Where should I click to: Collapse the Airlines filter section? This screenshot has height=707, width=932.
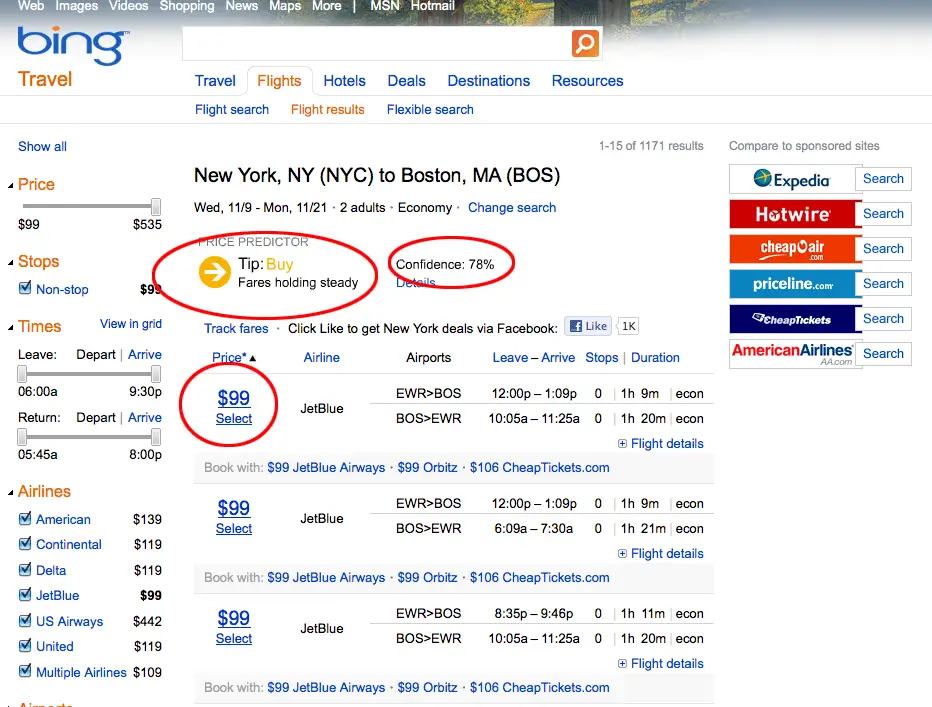[x=11, y=493]
